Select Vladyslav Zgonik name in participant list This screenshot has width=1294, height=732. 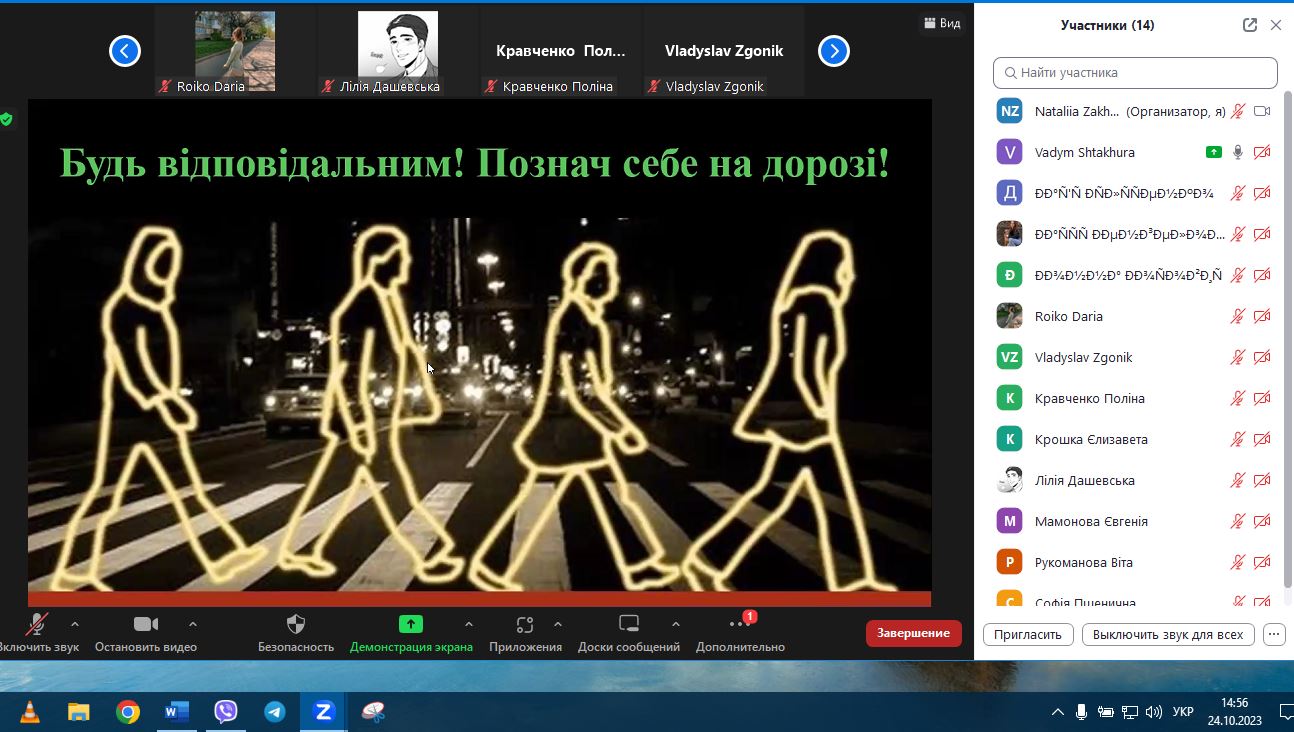tap(1084, 358)
